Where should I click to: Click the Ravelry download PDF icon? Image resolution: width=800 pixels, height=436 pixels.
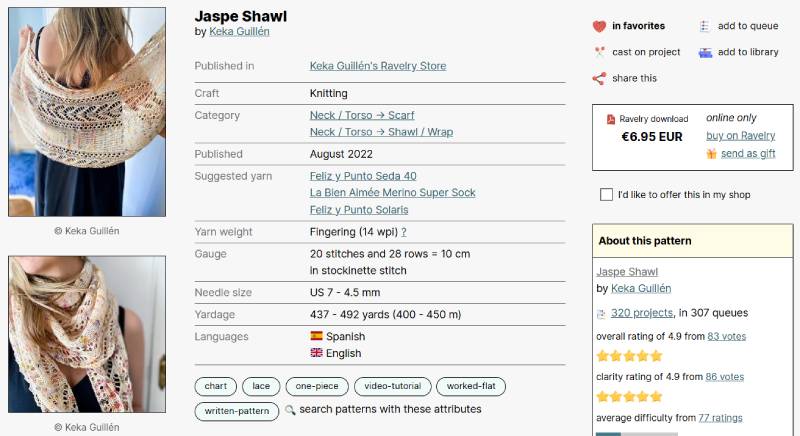pyautogui.click(x=610, y=119)
